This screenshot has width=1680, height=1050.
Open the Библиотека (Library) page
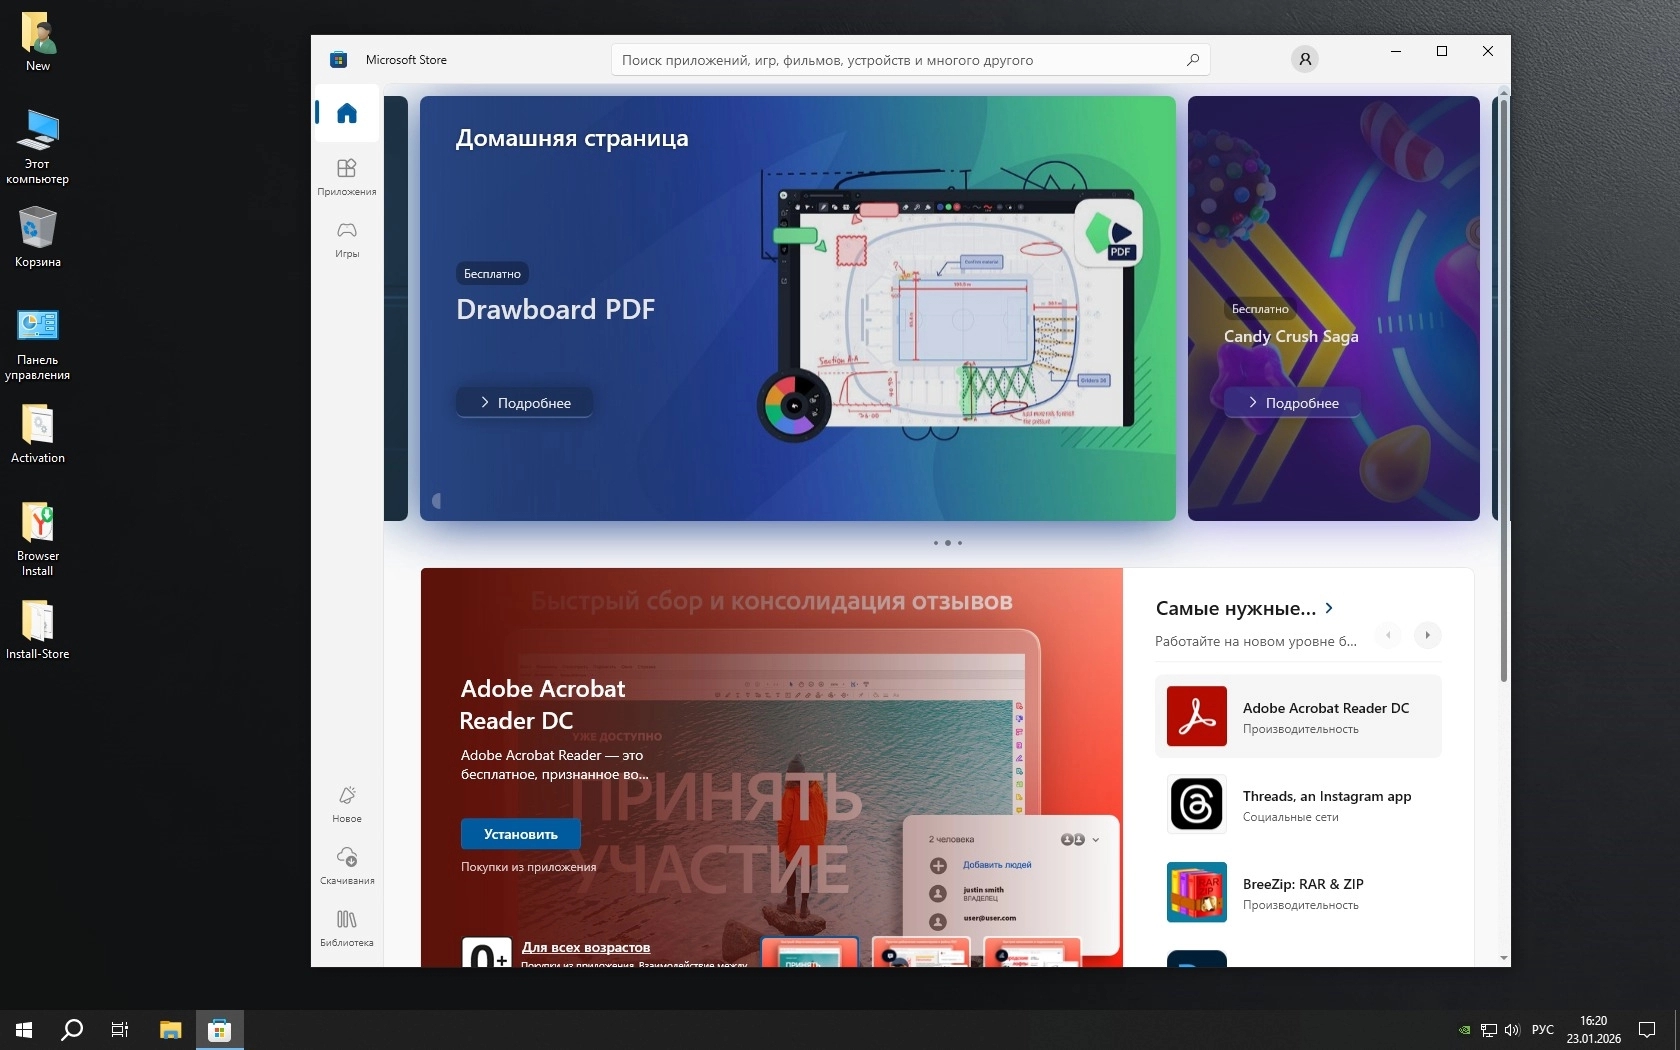tap(347, 927)
